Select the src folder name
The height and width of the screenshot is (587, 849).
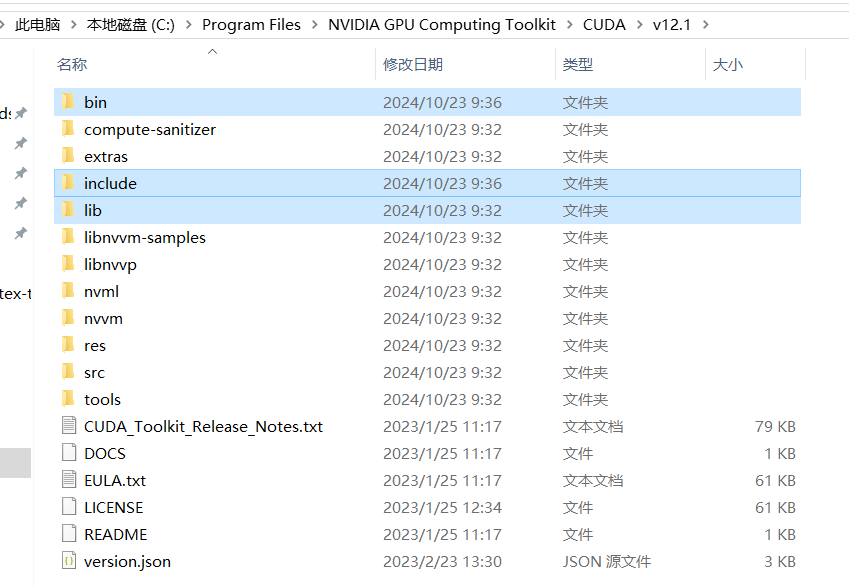pos(94,373)
